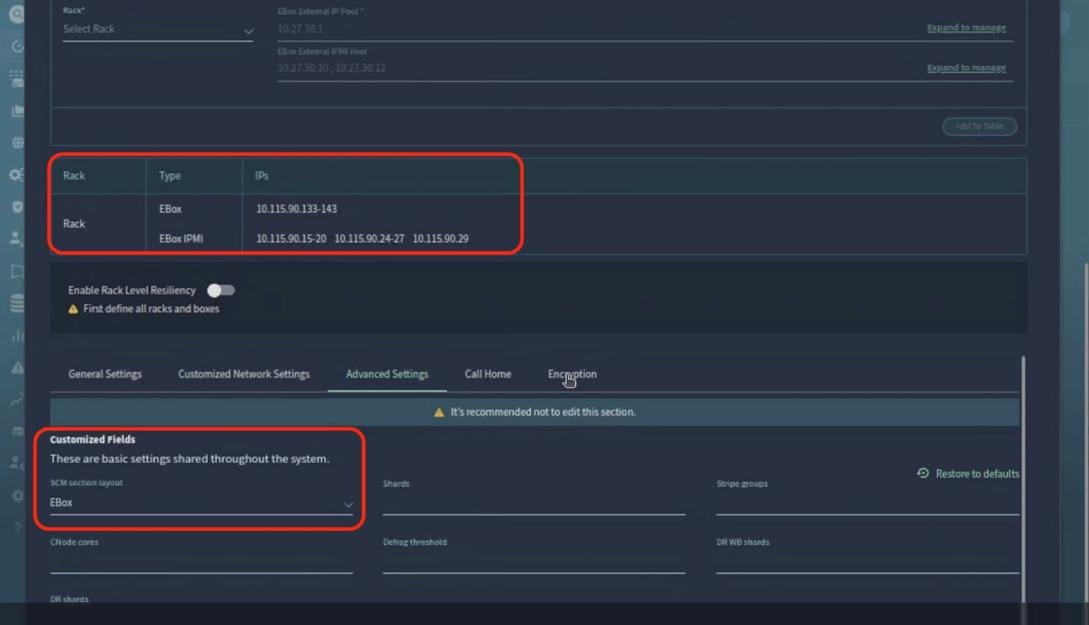Select the line chart analytics sidebar icon
The height and width of the screenshot is (625, 1089).
[x=14, y=398]
